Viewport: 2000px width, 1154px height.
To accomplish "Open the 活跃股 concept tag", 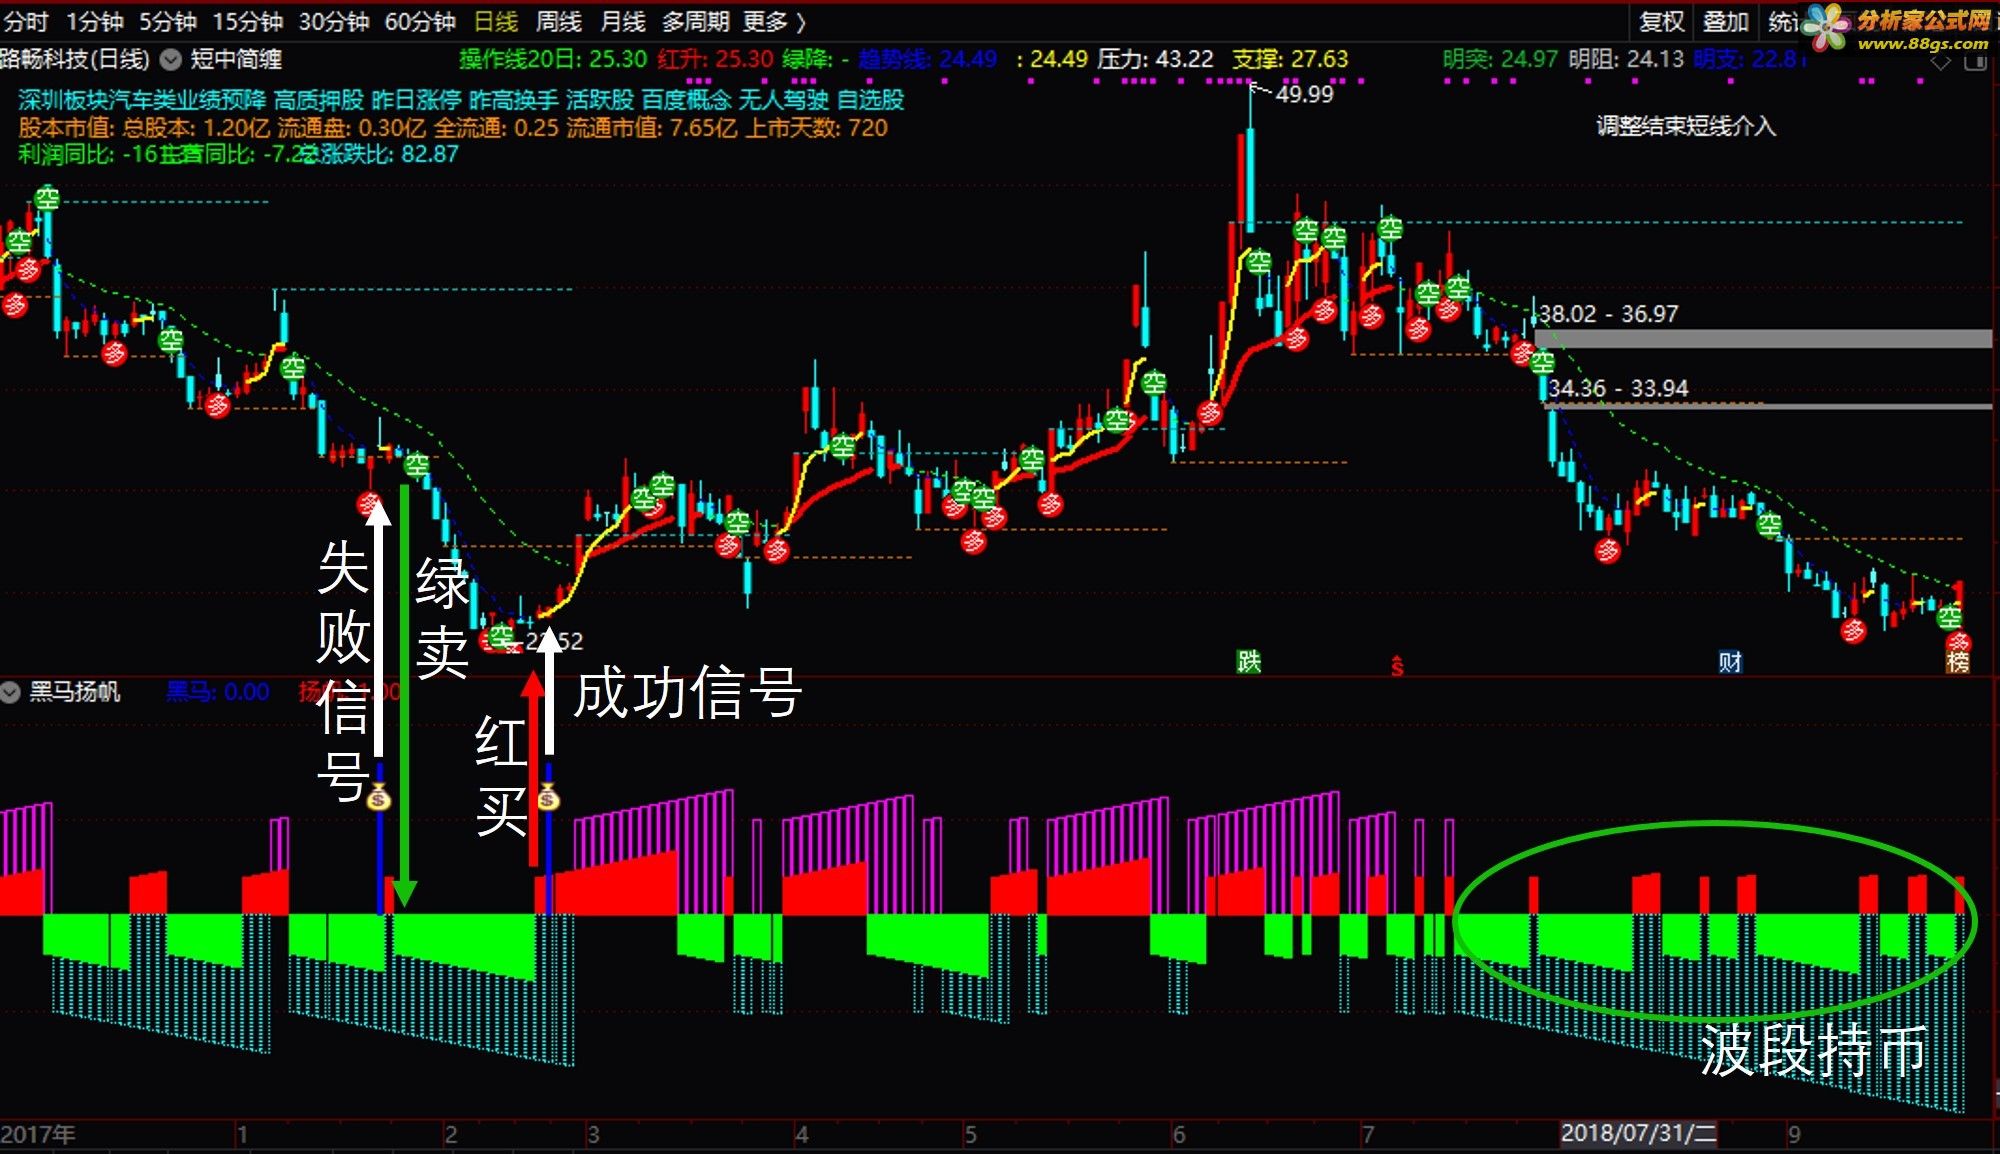I will (x=600, y=100).
